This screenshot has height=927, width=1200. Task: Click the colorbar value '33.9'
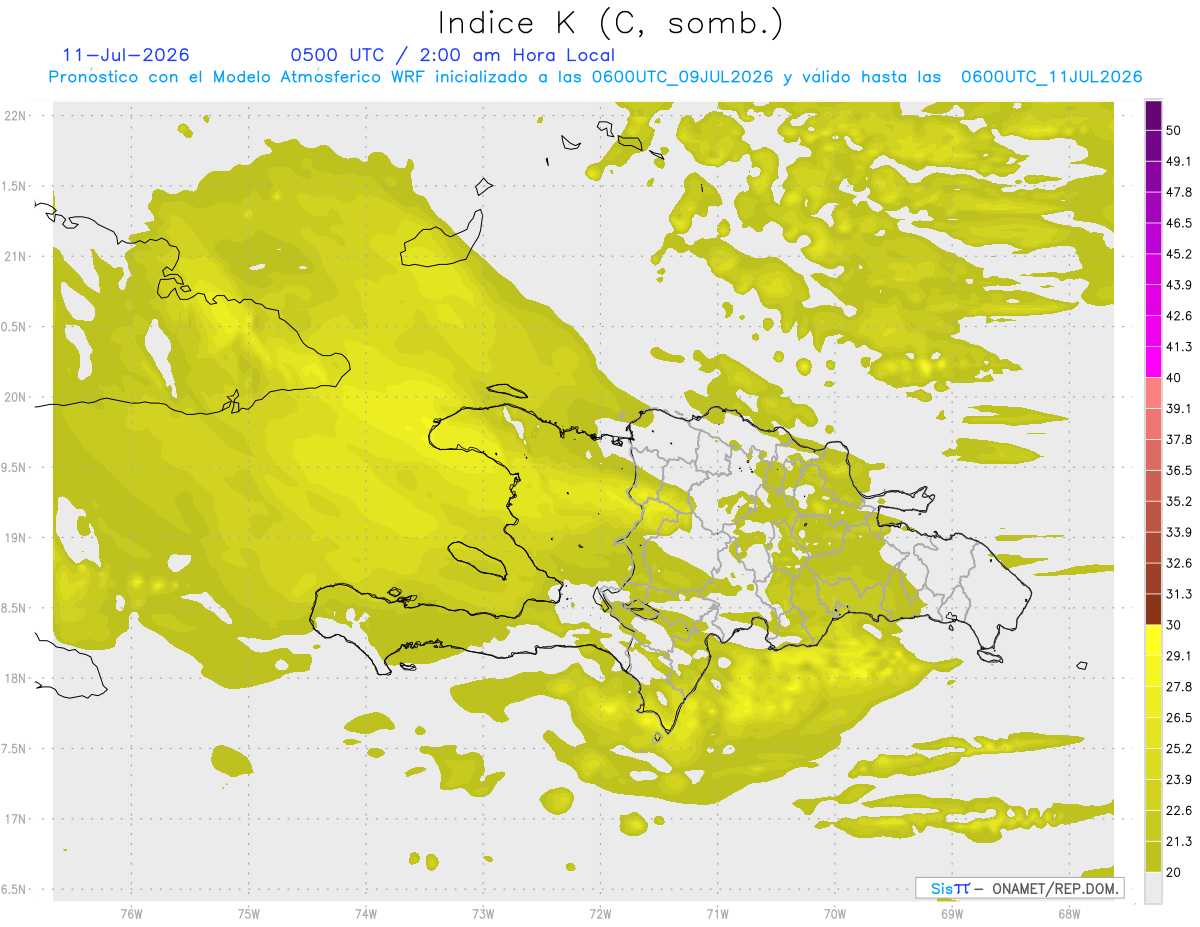coord(1179,532)
